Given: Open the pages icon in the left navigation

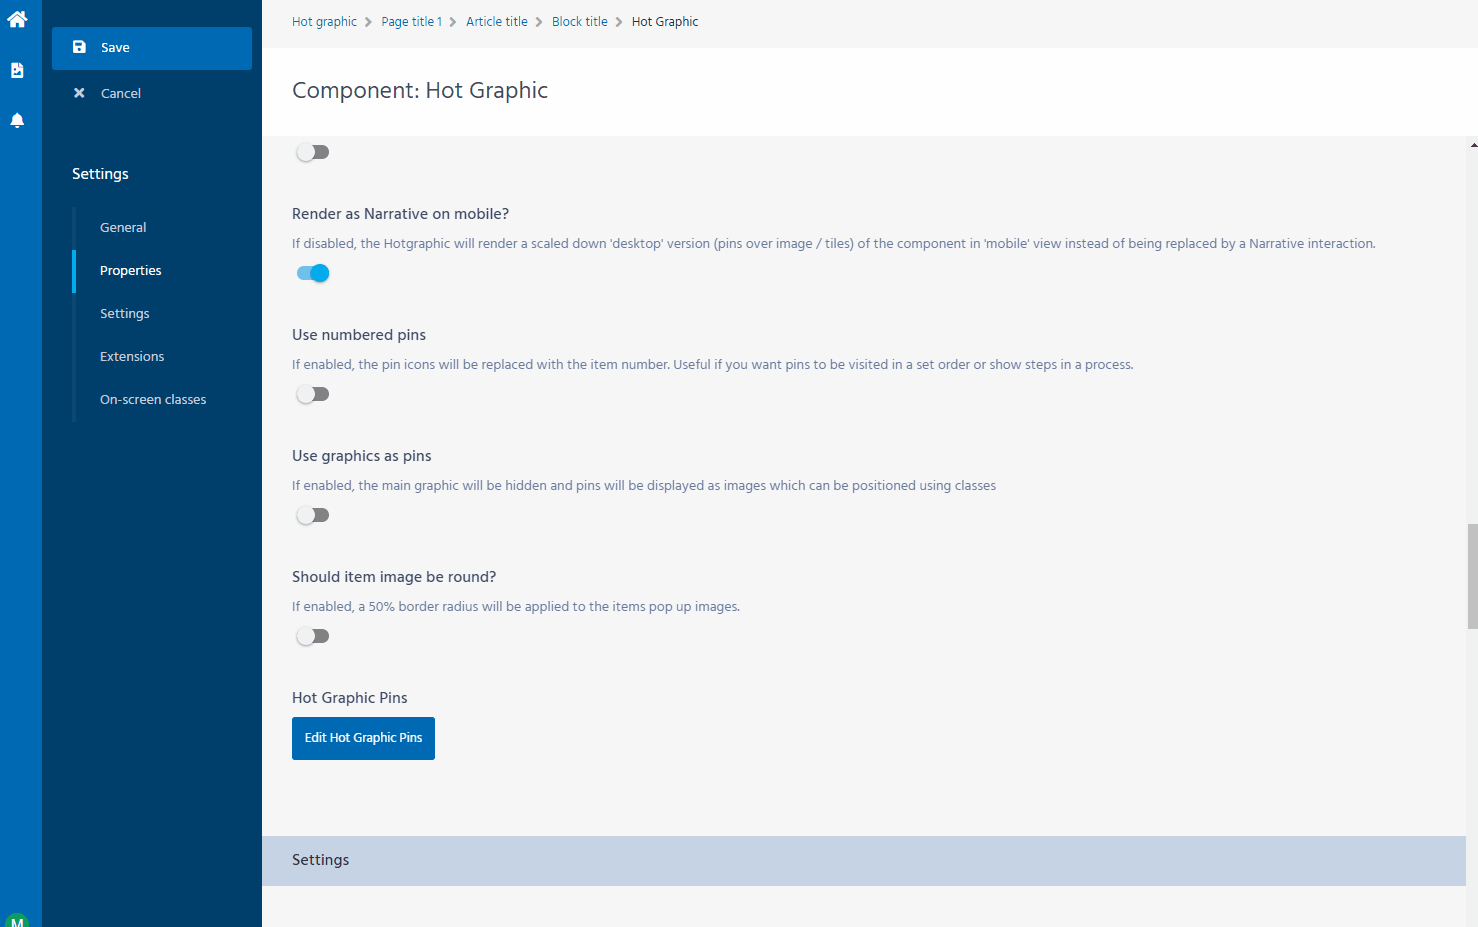Looking at the screenshot, I should (17, 69).
